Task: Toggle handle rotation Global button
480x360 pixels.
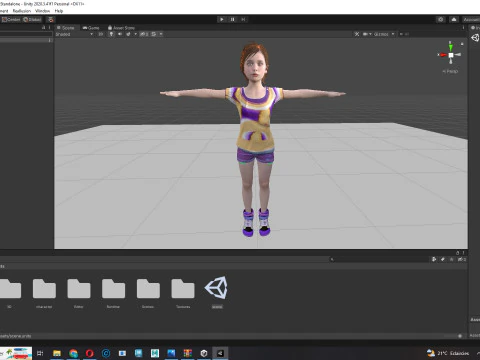Action: [x=32, y=20]
